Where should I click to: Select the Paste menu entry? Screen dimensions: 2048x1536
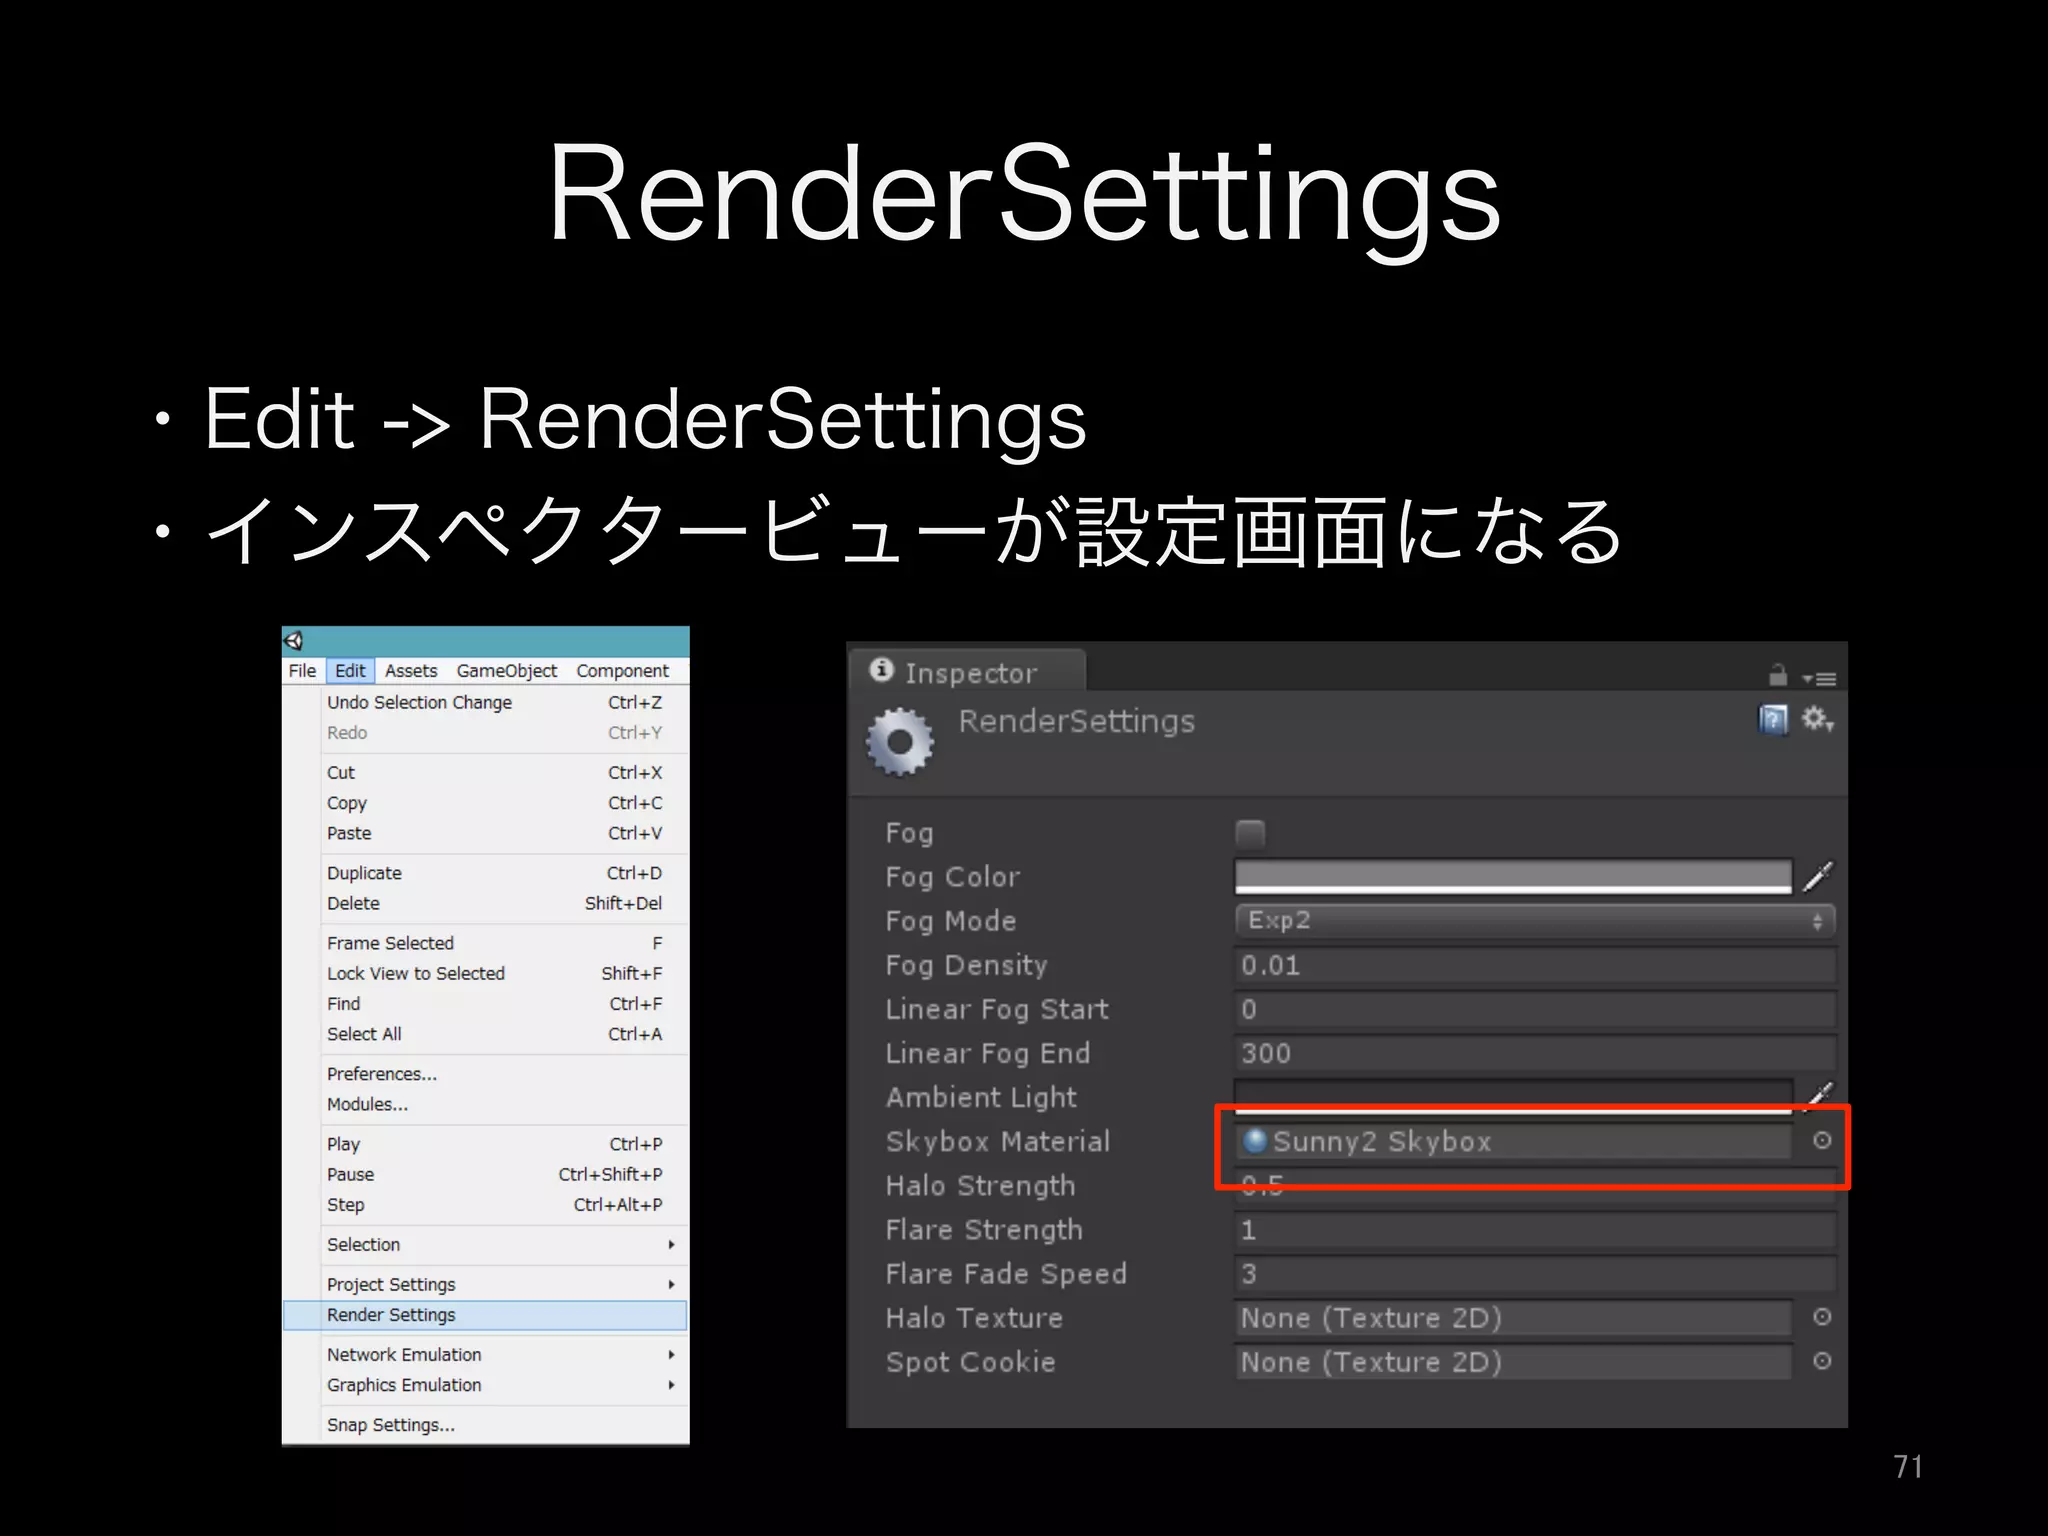(486, 833)
